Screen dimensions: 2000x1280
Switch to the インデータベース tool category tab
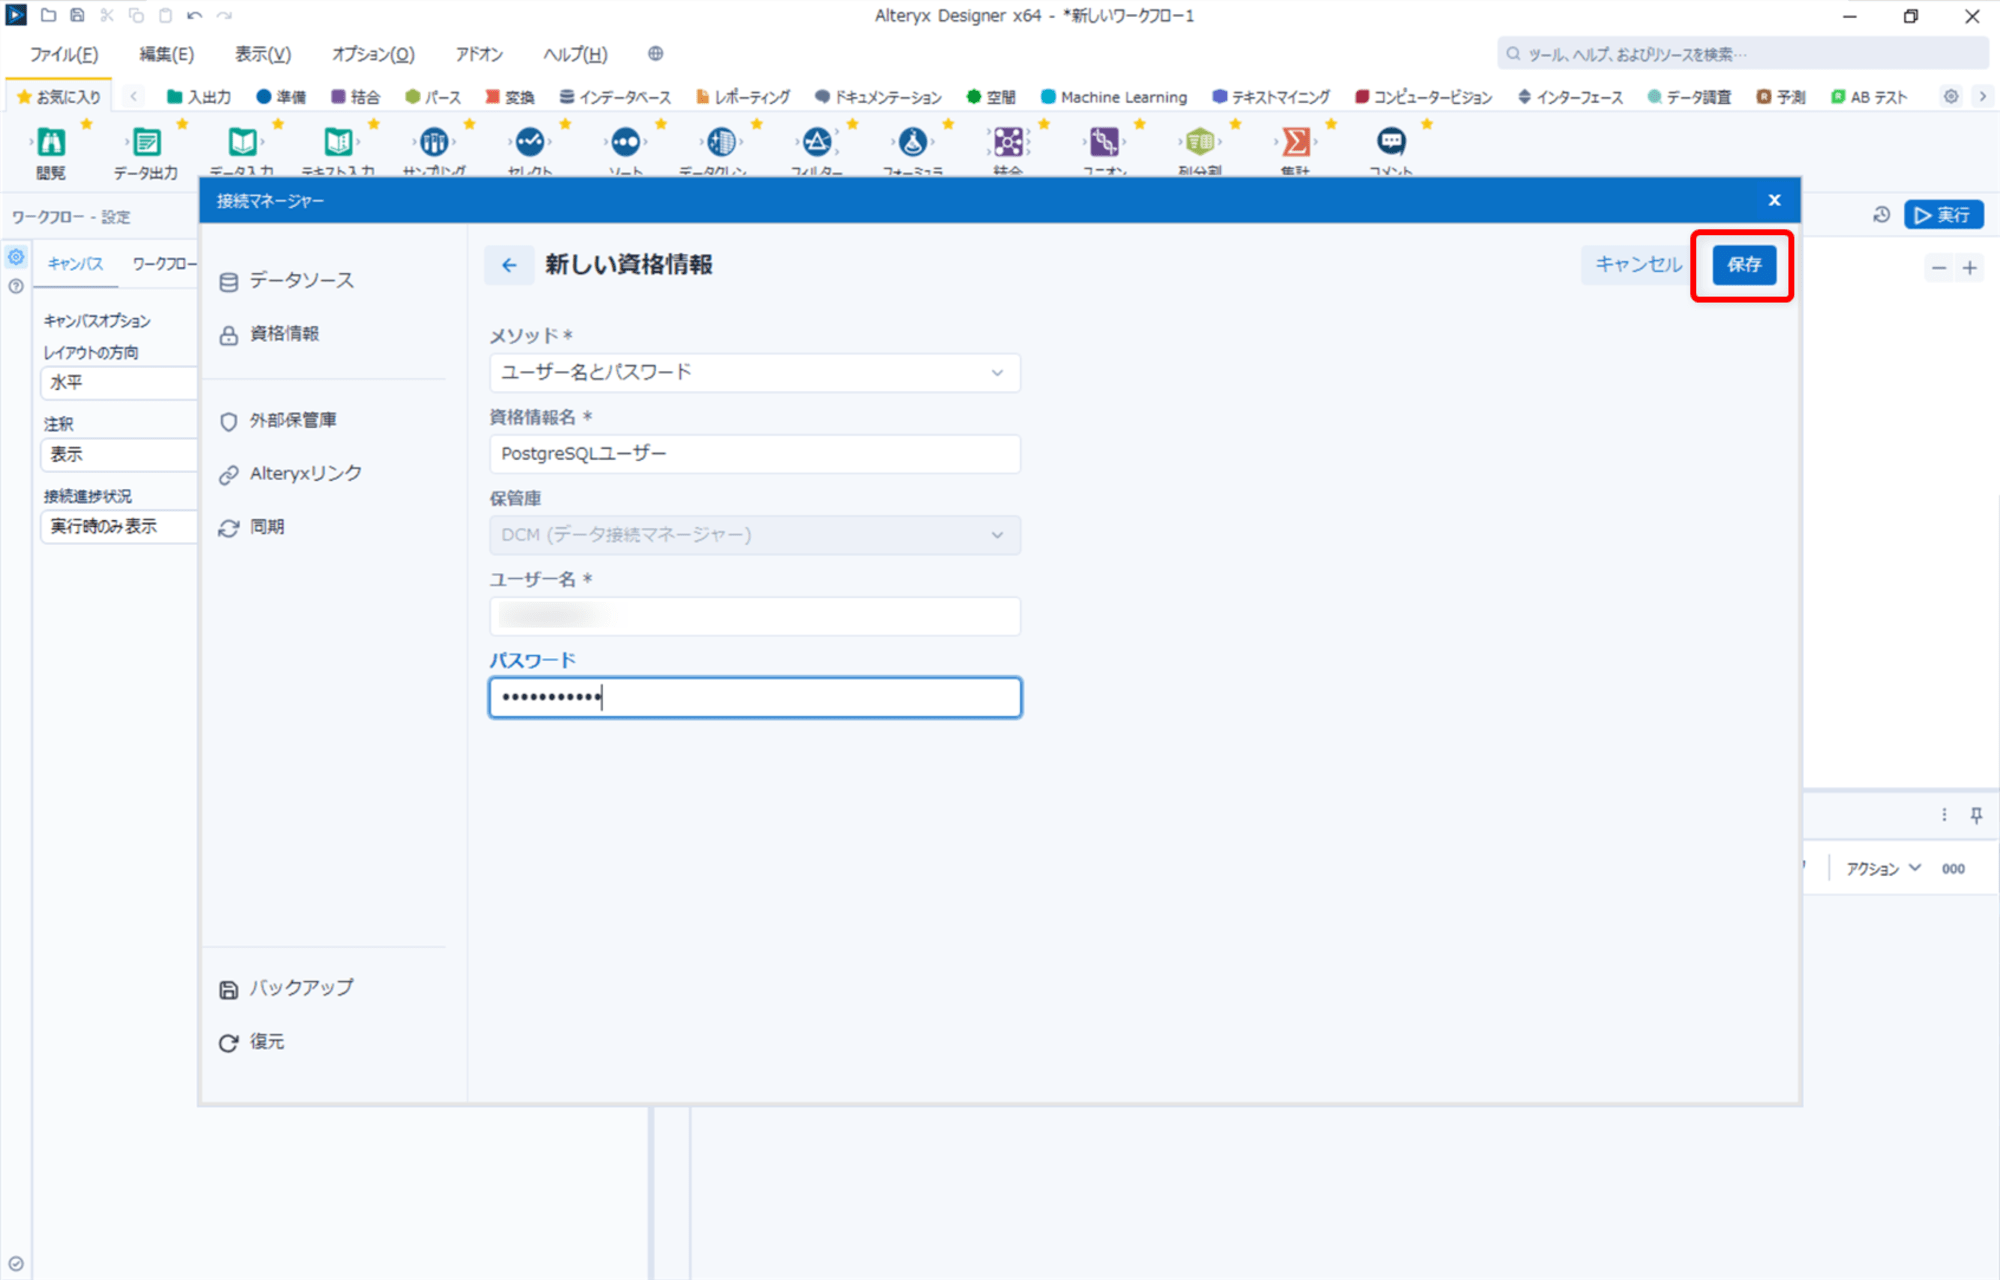coord(615,97)
